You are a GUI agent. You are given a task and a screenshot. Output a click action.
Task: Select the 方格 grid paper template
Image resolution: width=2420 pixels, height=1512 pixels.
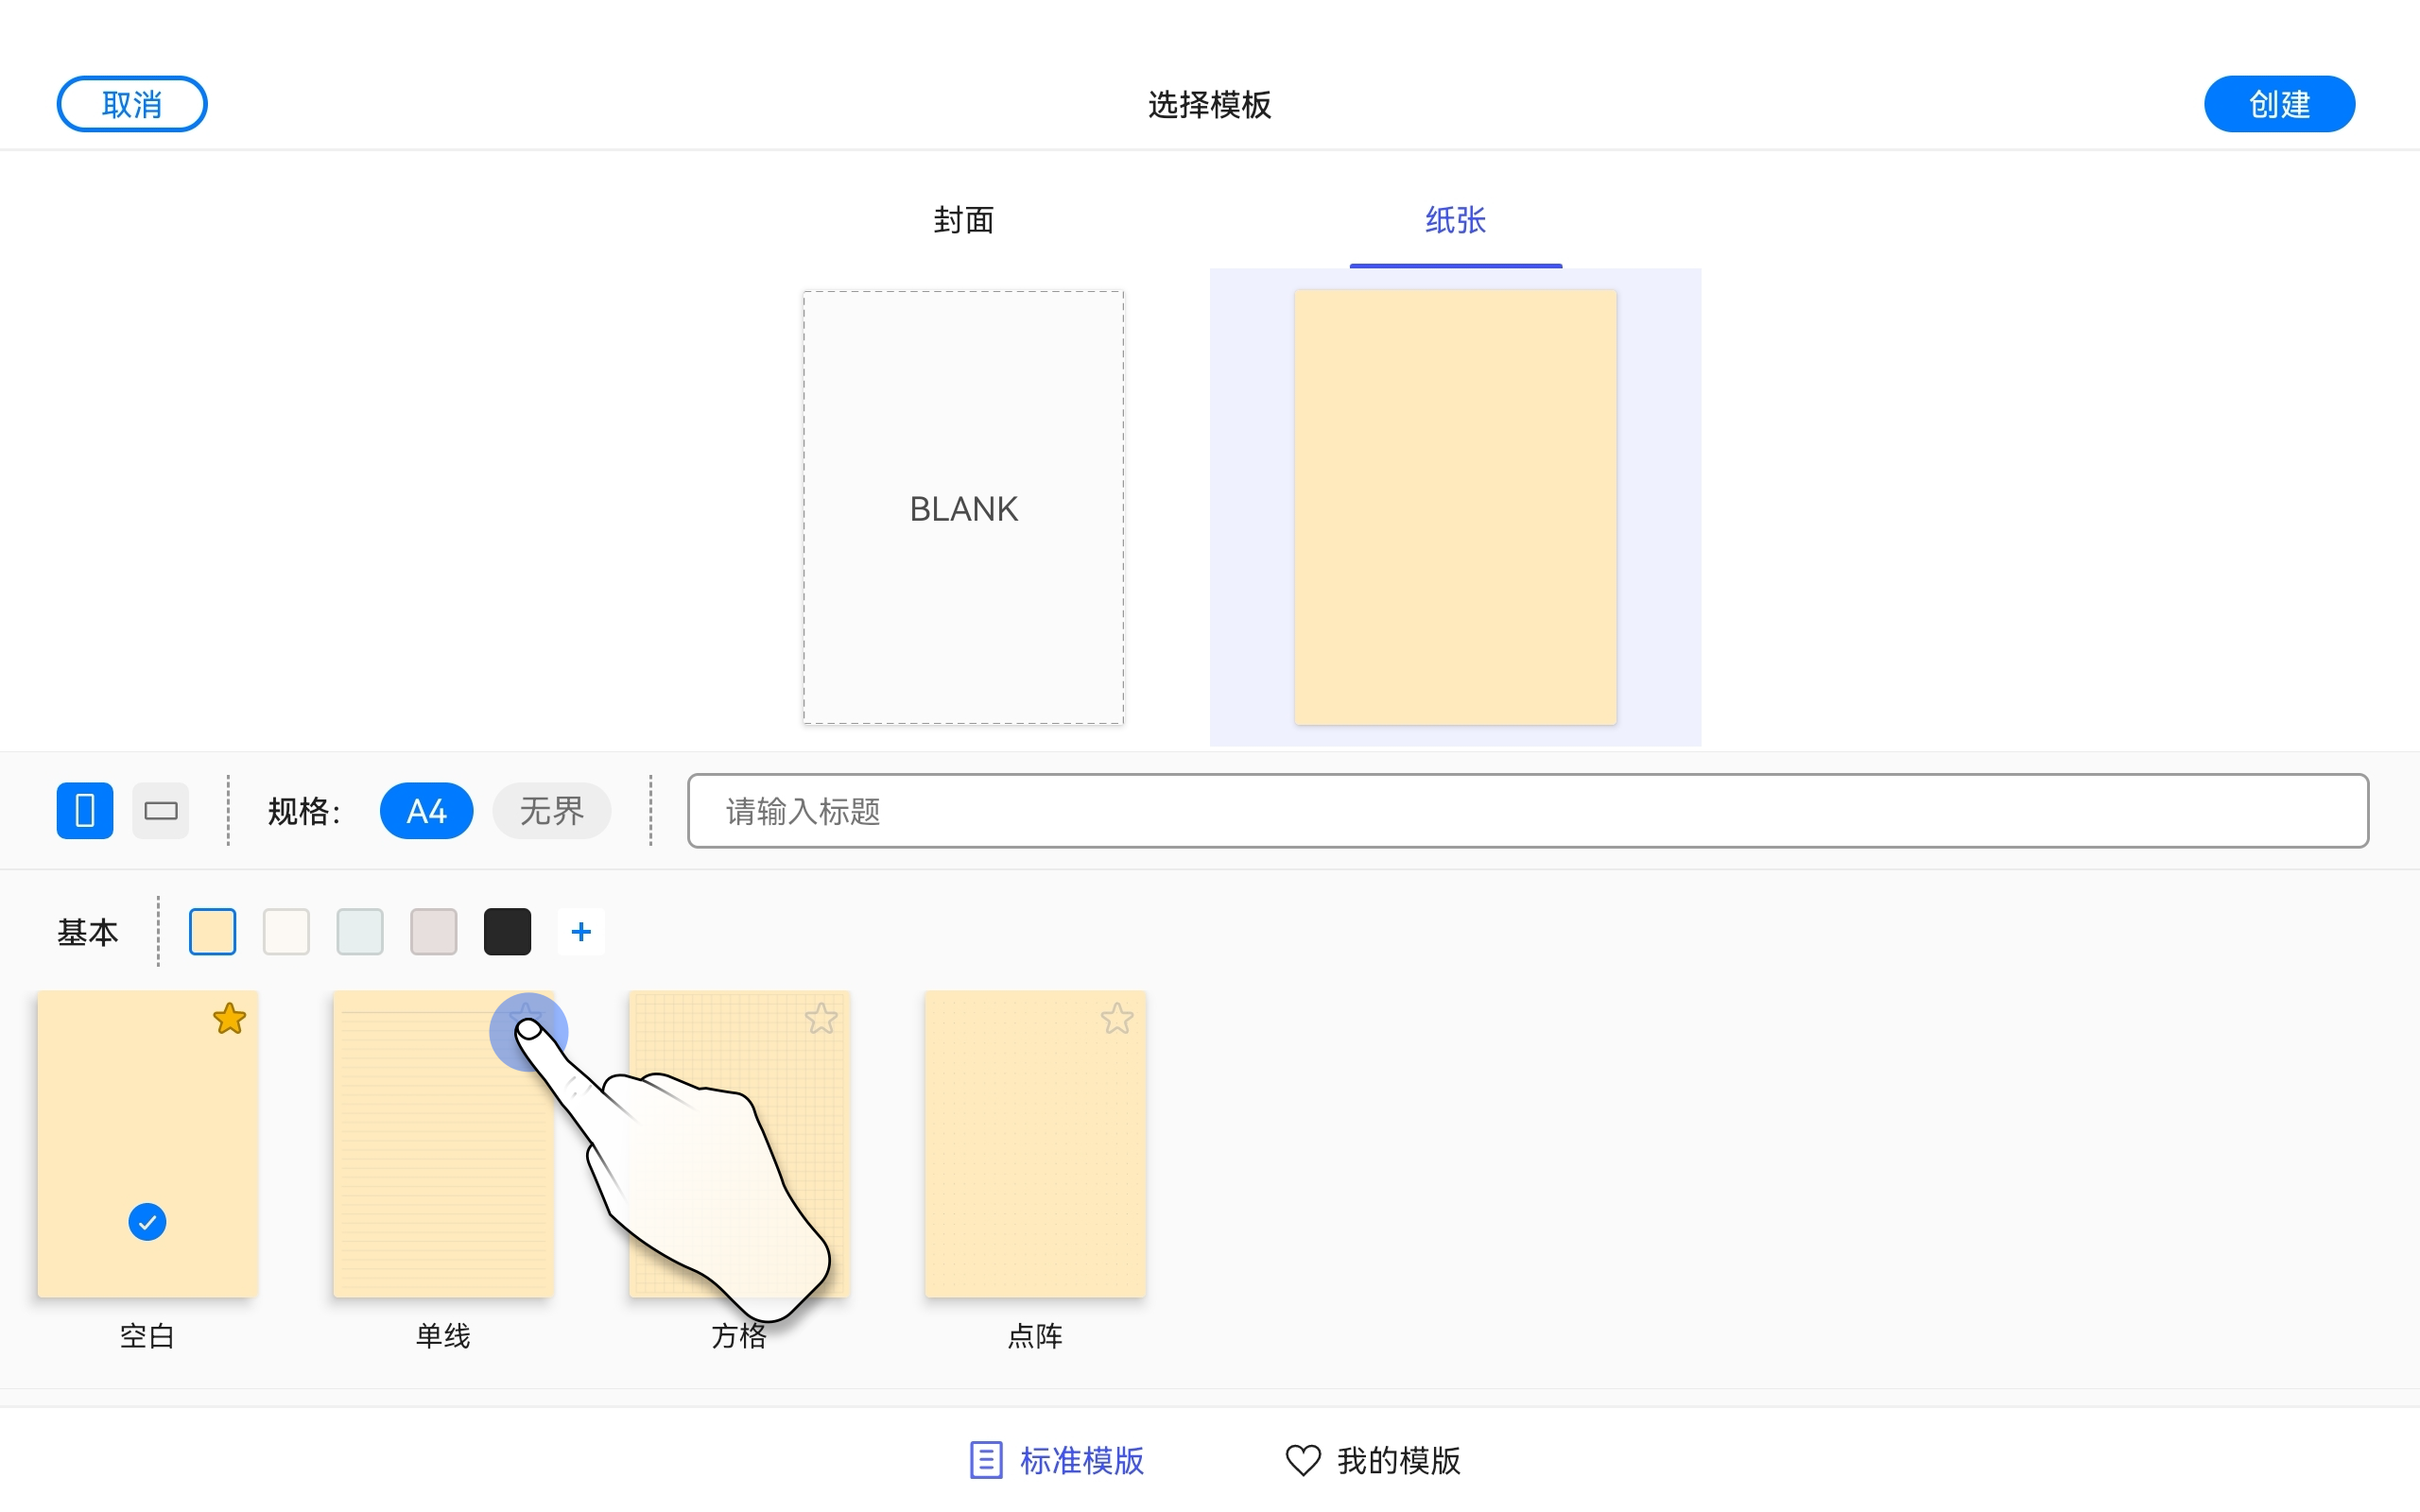[x=739, y=1144]
